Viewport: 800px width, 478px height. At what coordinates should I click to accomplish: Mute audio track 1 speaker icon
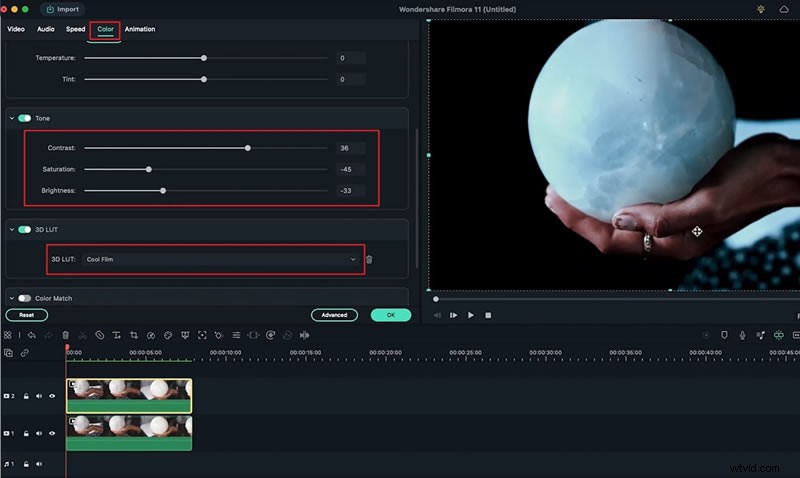[39, 464]
